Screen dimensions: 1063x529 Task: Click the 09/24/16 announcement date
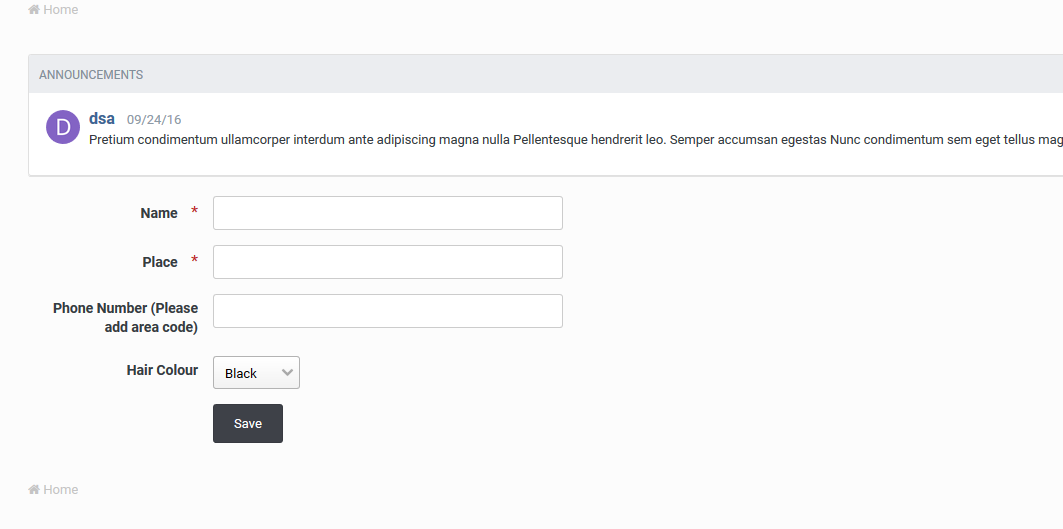tap(154, 120)
